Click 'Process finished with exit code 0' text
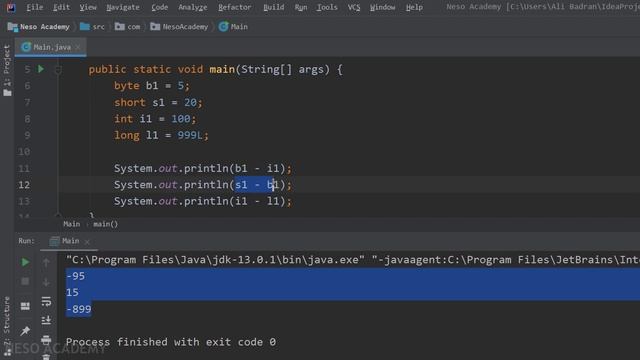640x360 pixels. point(171,342)
